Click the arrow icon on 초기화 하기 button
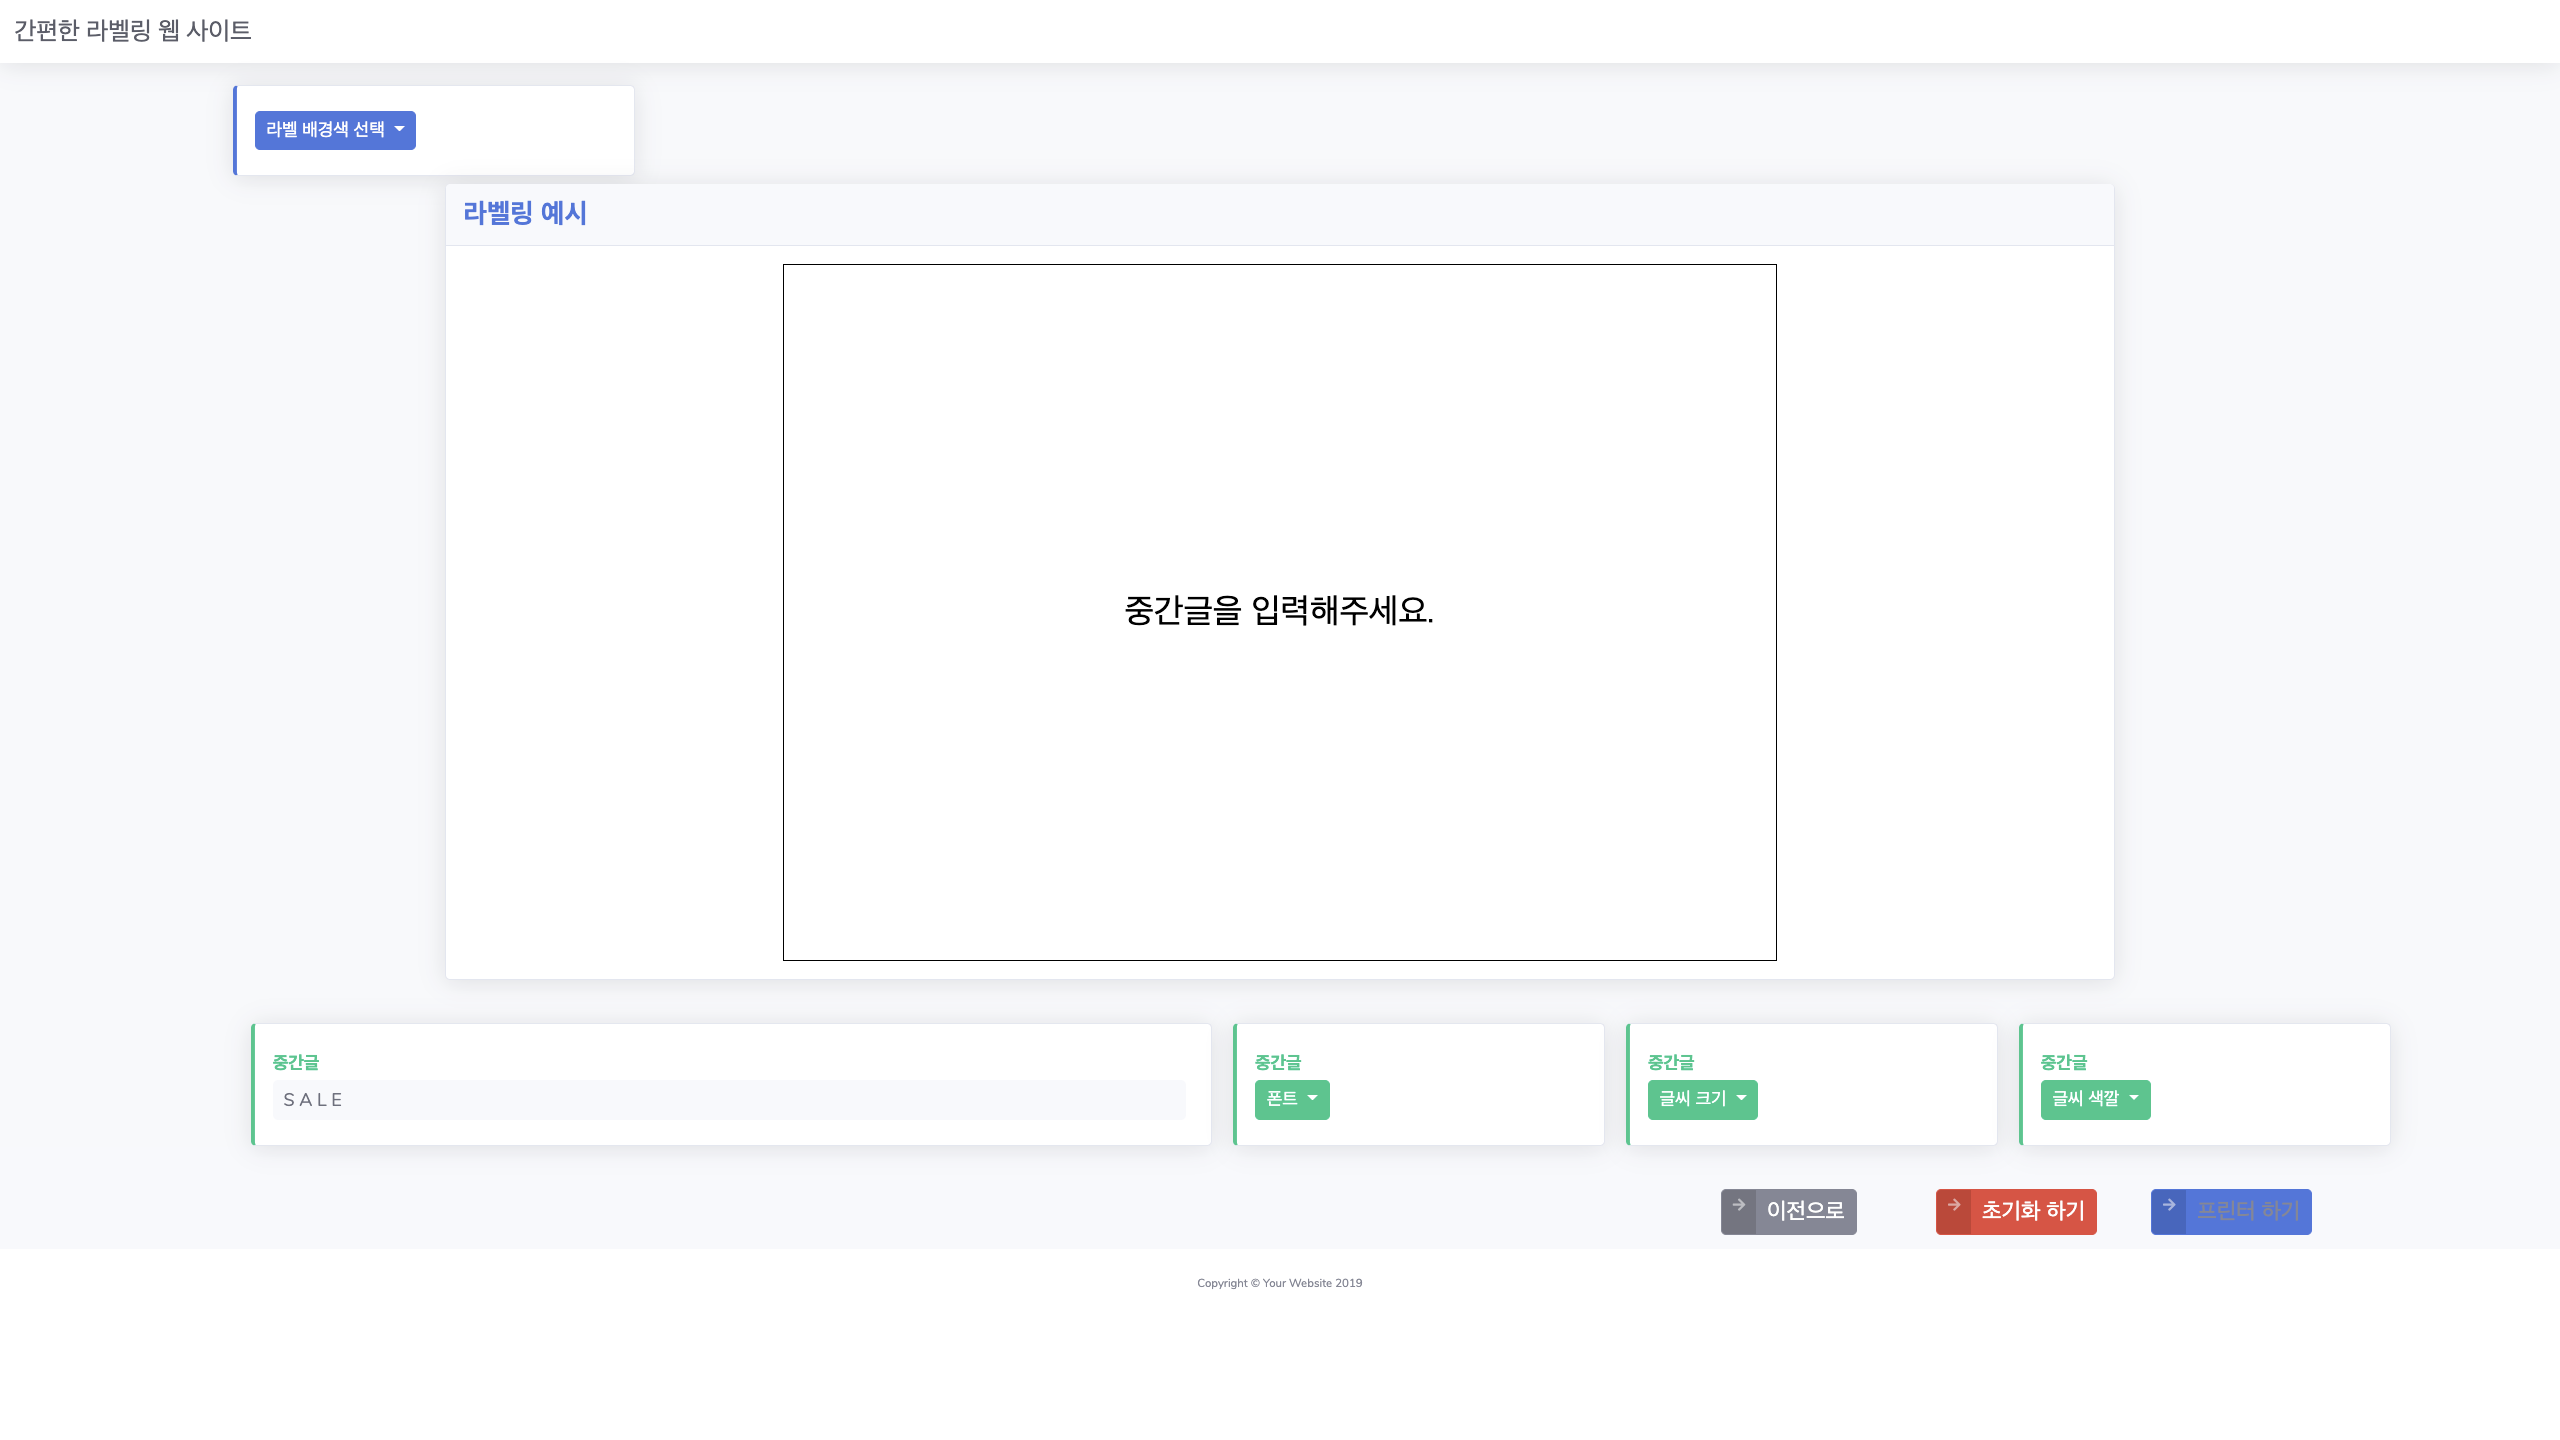The image size is (2560, 1440). pyautogui.click(x=1954, y=1205)
